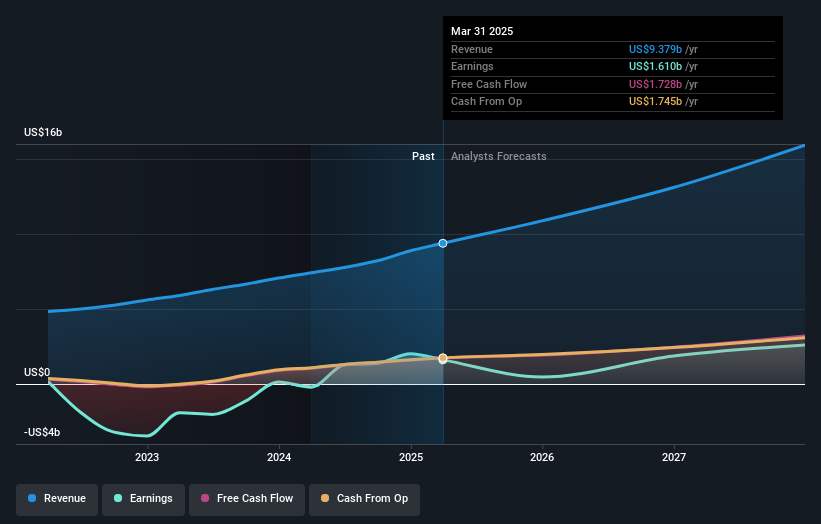Click the US$1.728b free cash flow value
Image resolution: width=821 pixels, height=524 pixels.
656,84
